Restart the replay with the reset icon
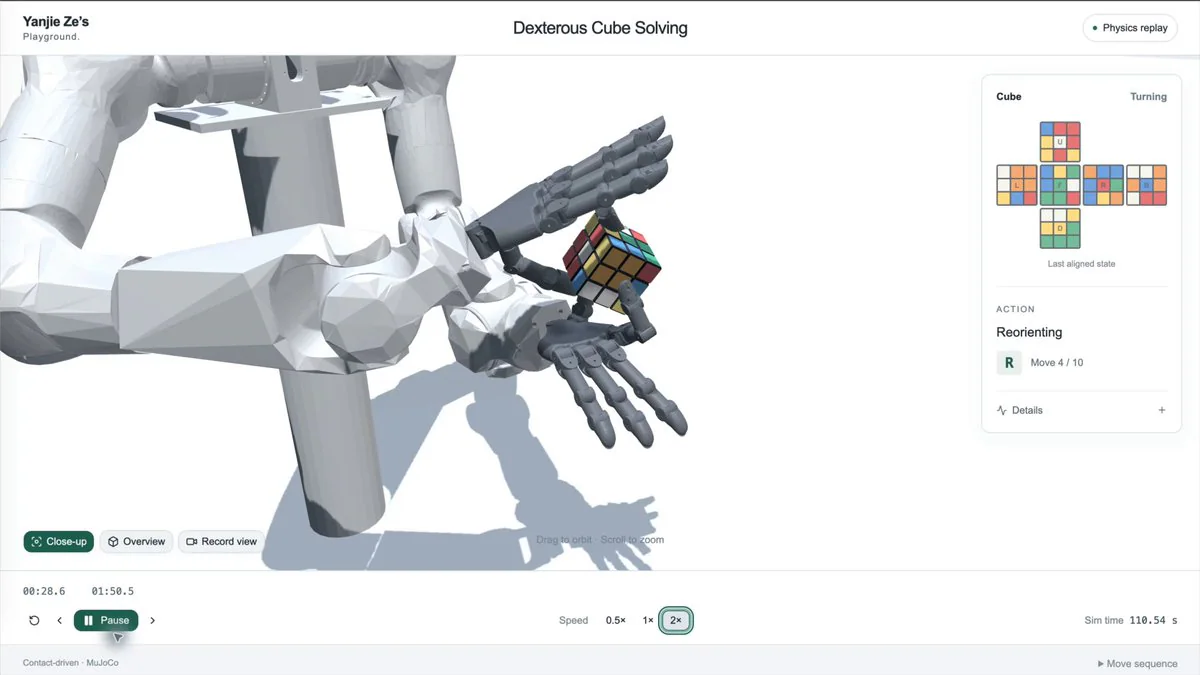Image resolution: width=1200 pixels, height=675 pixels. (34, 620)
